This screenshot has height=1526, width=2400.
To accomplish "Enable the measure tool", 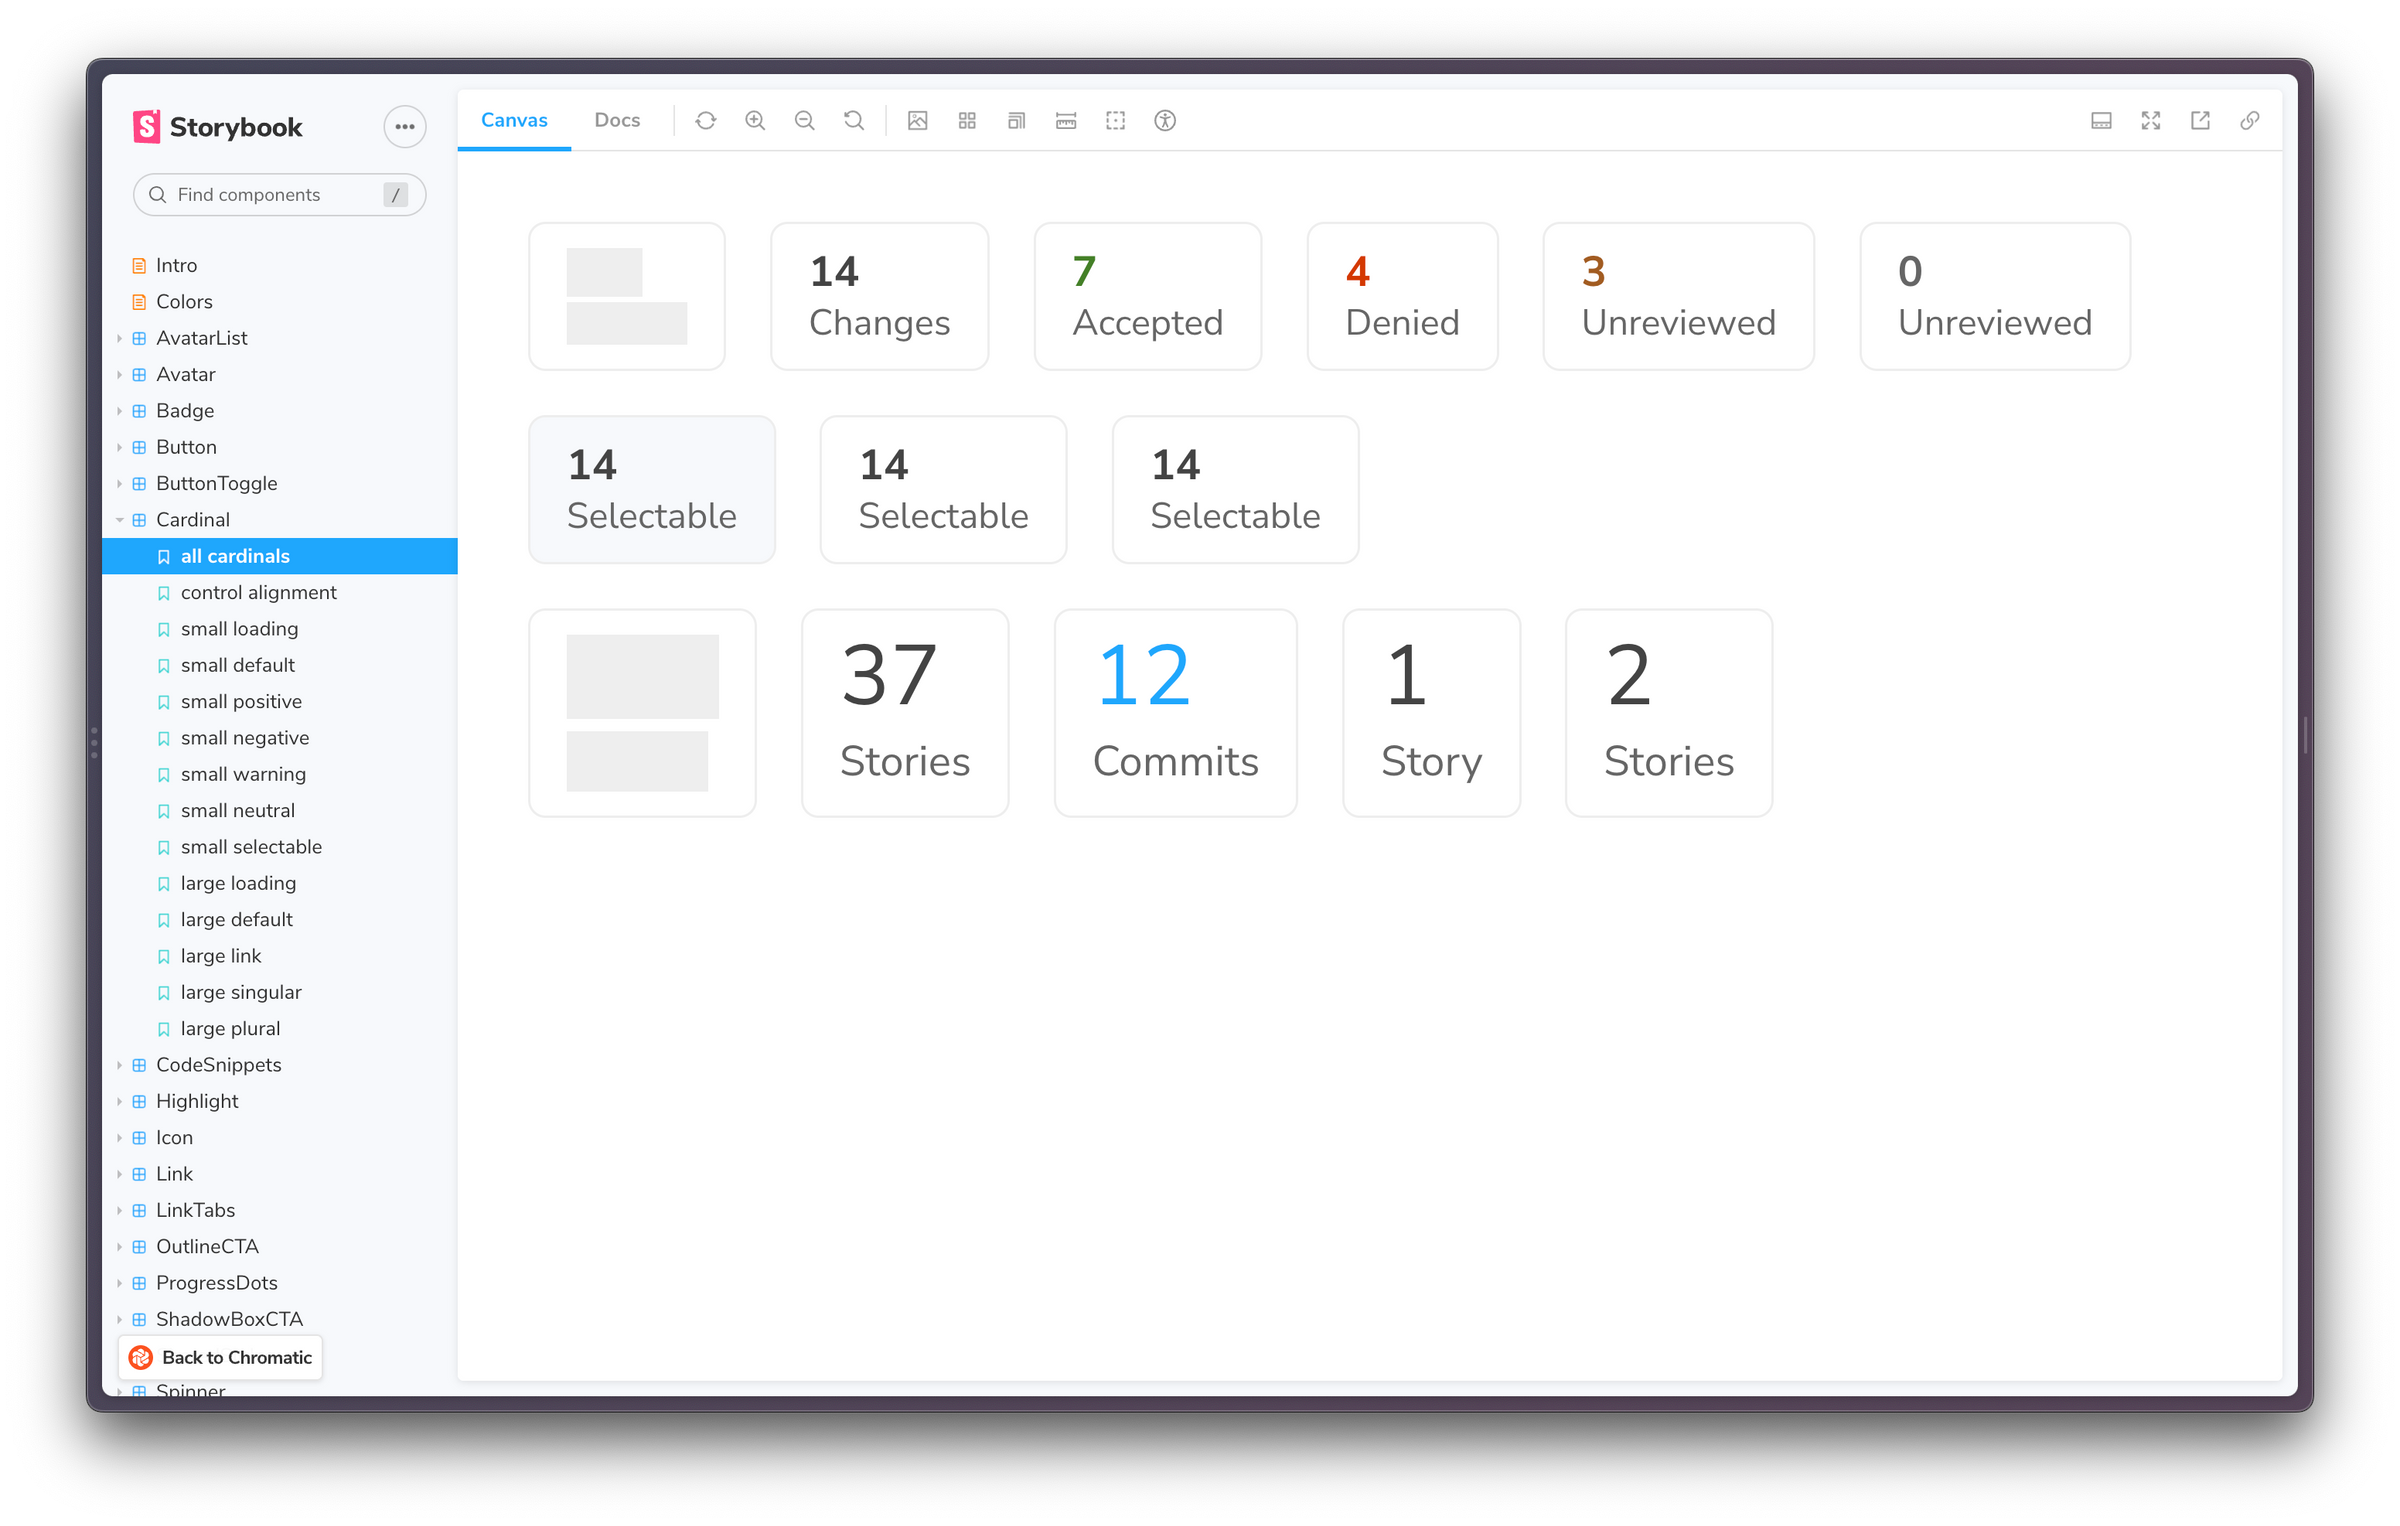I will tap(1066, 120).
